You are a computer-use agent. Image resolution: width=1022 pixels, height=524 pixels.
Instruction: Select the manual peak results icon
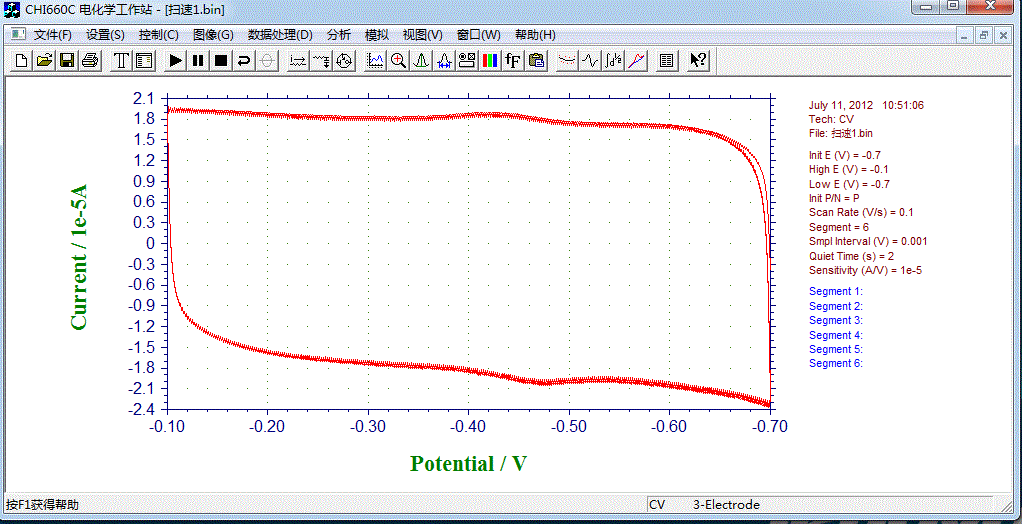click(x=421, y=61)
